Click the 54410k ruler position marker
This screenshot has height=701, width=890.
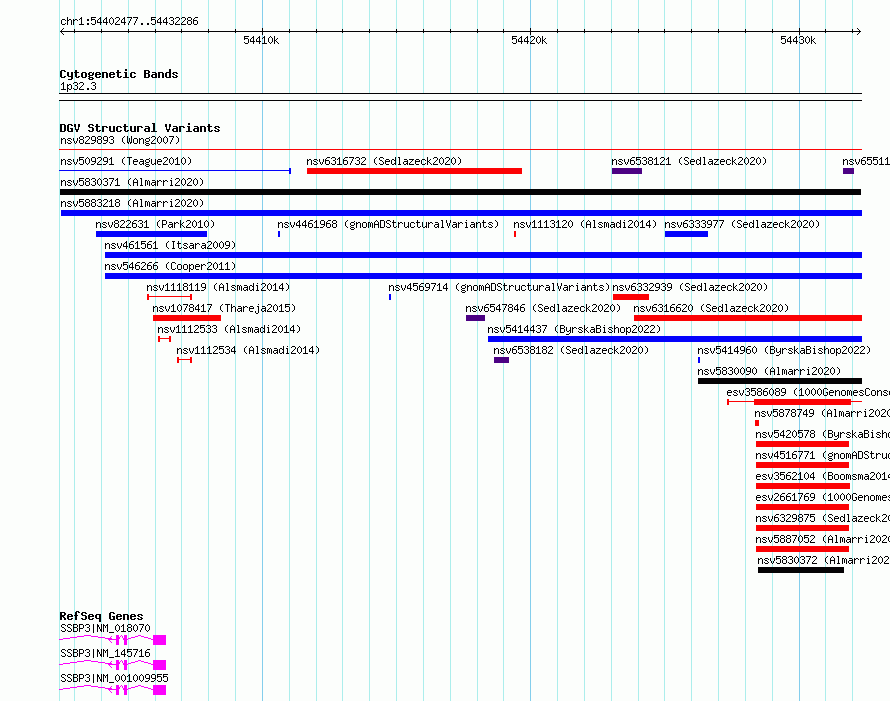pos(261,40)
